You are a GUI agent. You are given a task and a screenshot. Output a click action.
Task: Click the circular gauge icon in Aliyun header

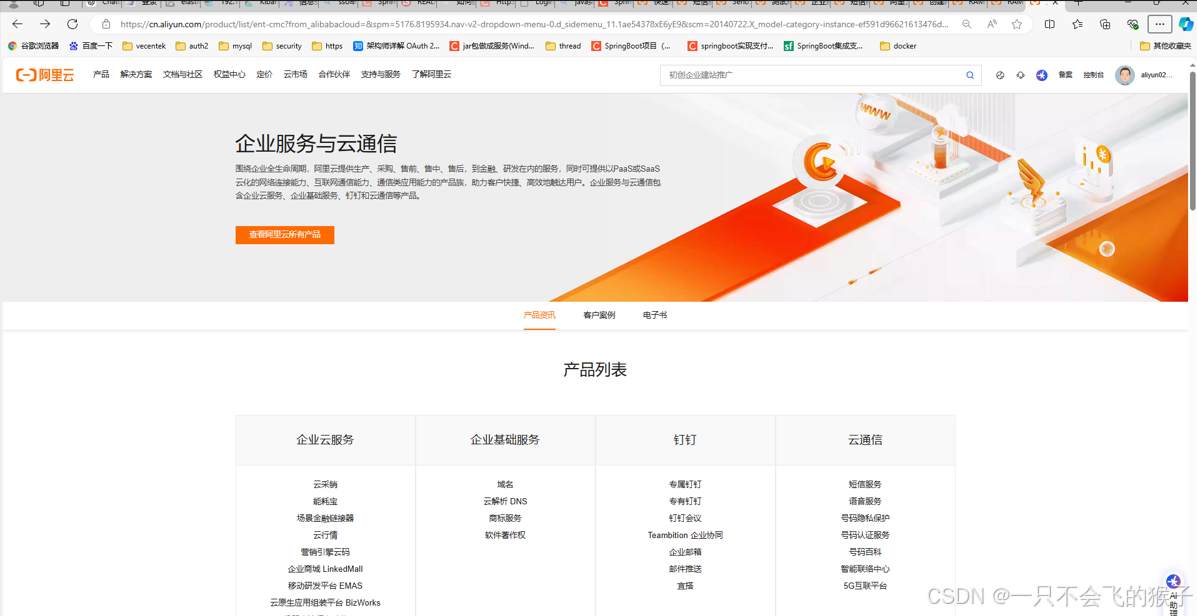tap(1000, 75)
